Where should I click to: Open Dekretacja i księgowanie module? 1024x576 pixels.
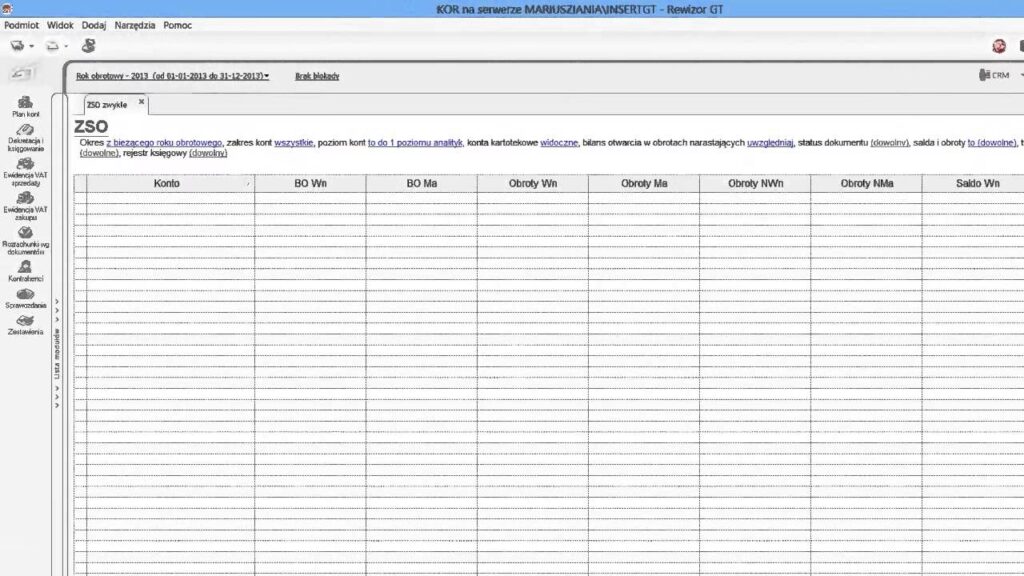[26, 139]
